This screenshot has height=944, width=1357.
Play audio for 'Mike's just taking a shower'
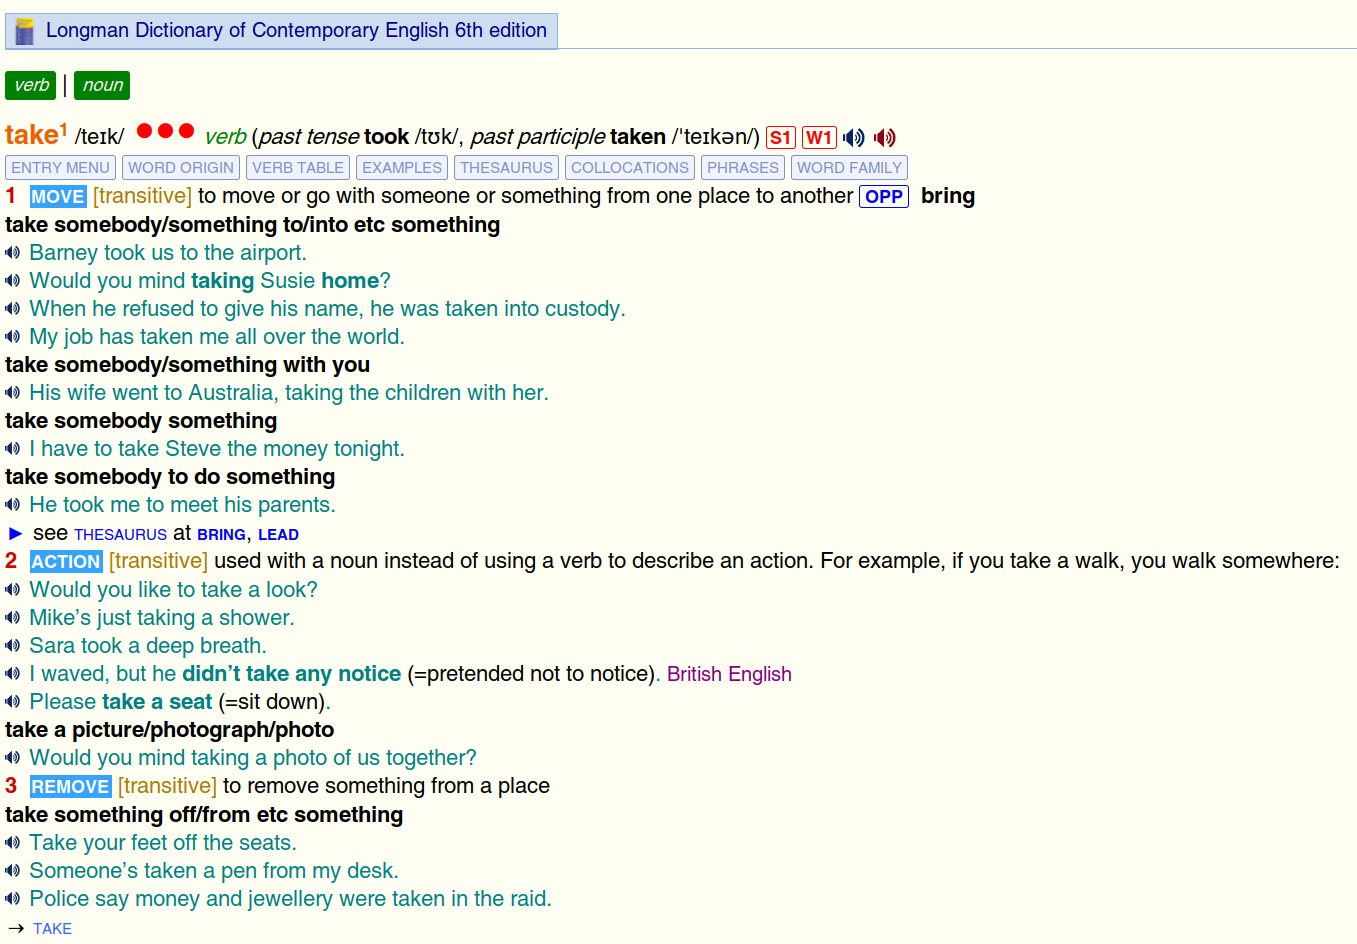(x=13, y=618)
